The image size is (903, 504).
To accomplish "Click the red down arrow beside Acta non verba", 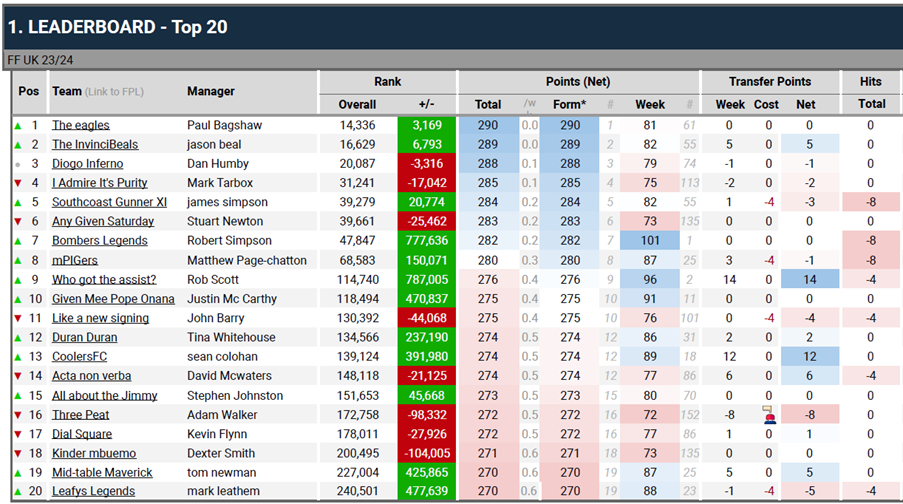I will tap(17, 376).
